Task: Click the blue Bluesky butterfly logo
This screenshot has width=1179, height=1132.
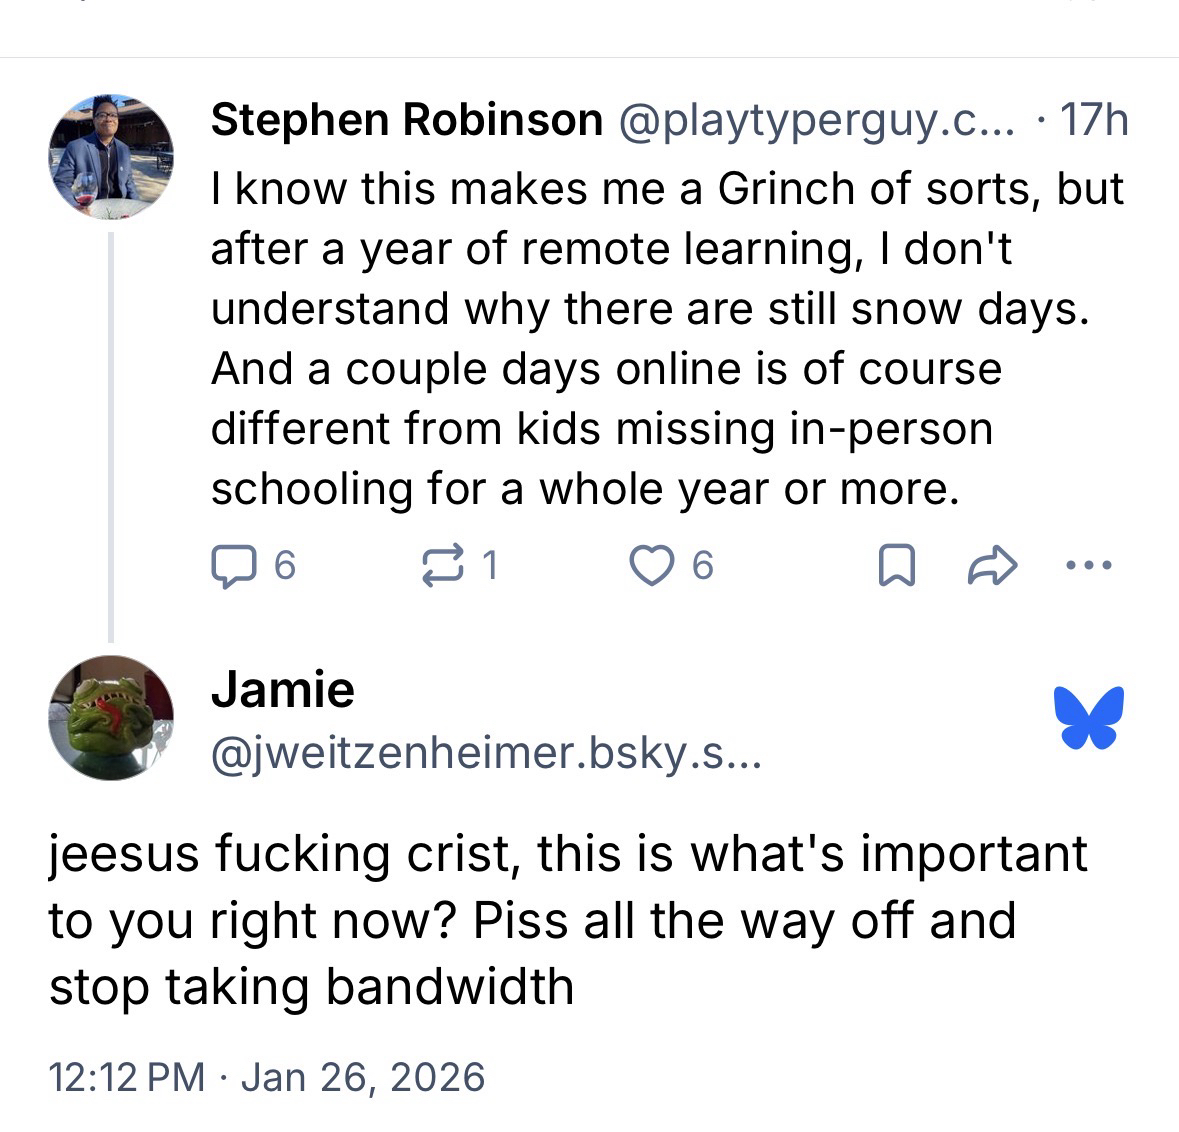Action: pos(1088,717)
